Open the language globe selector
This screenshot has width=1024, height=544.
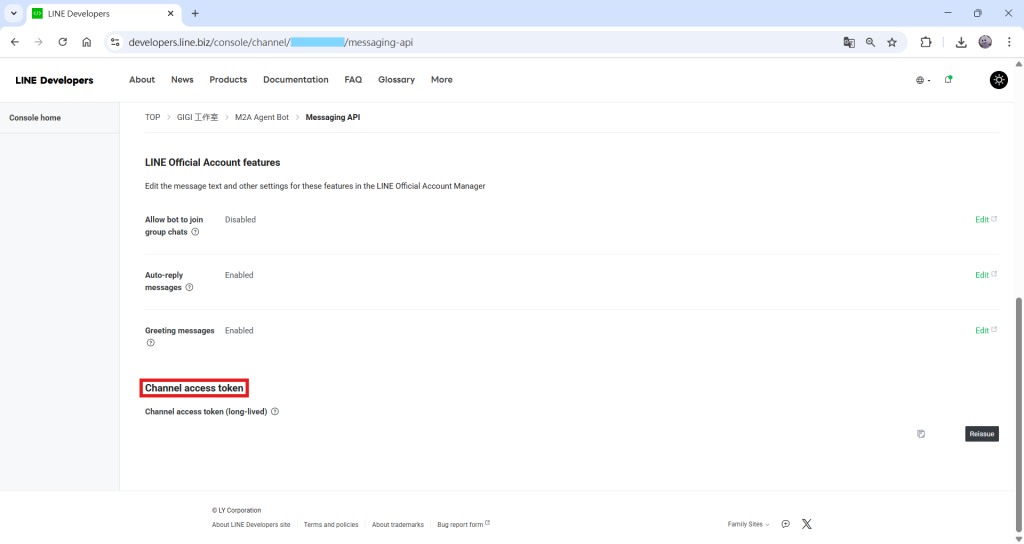point(923,80)
